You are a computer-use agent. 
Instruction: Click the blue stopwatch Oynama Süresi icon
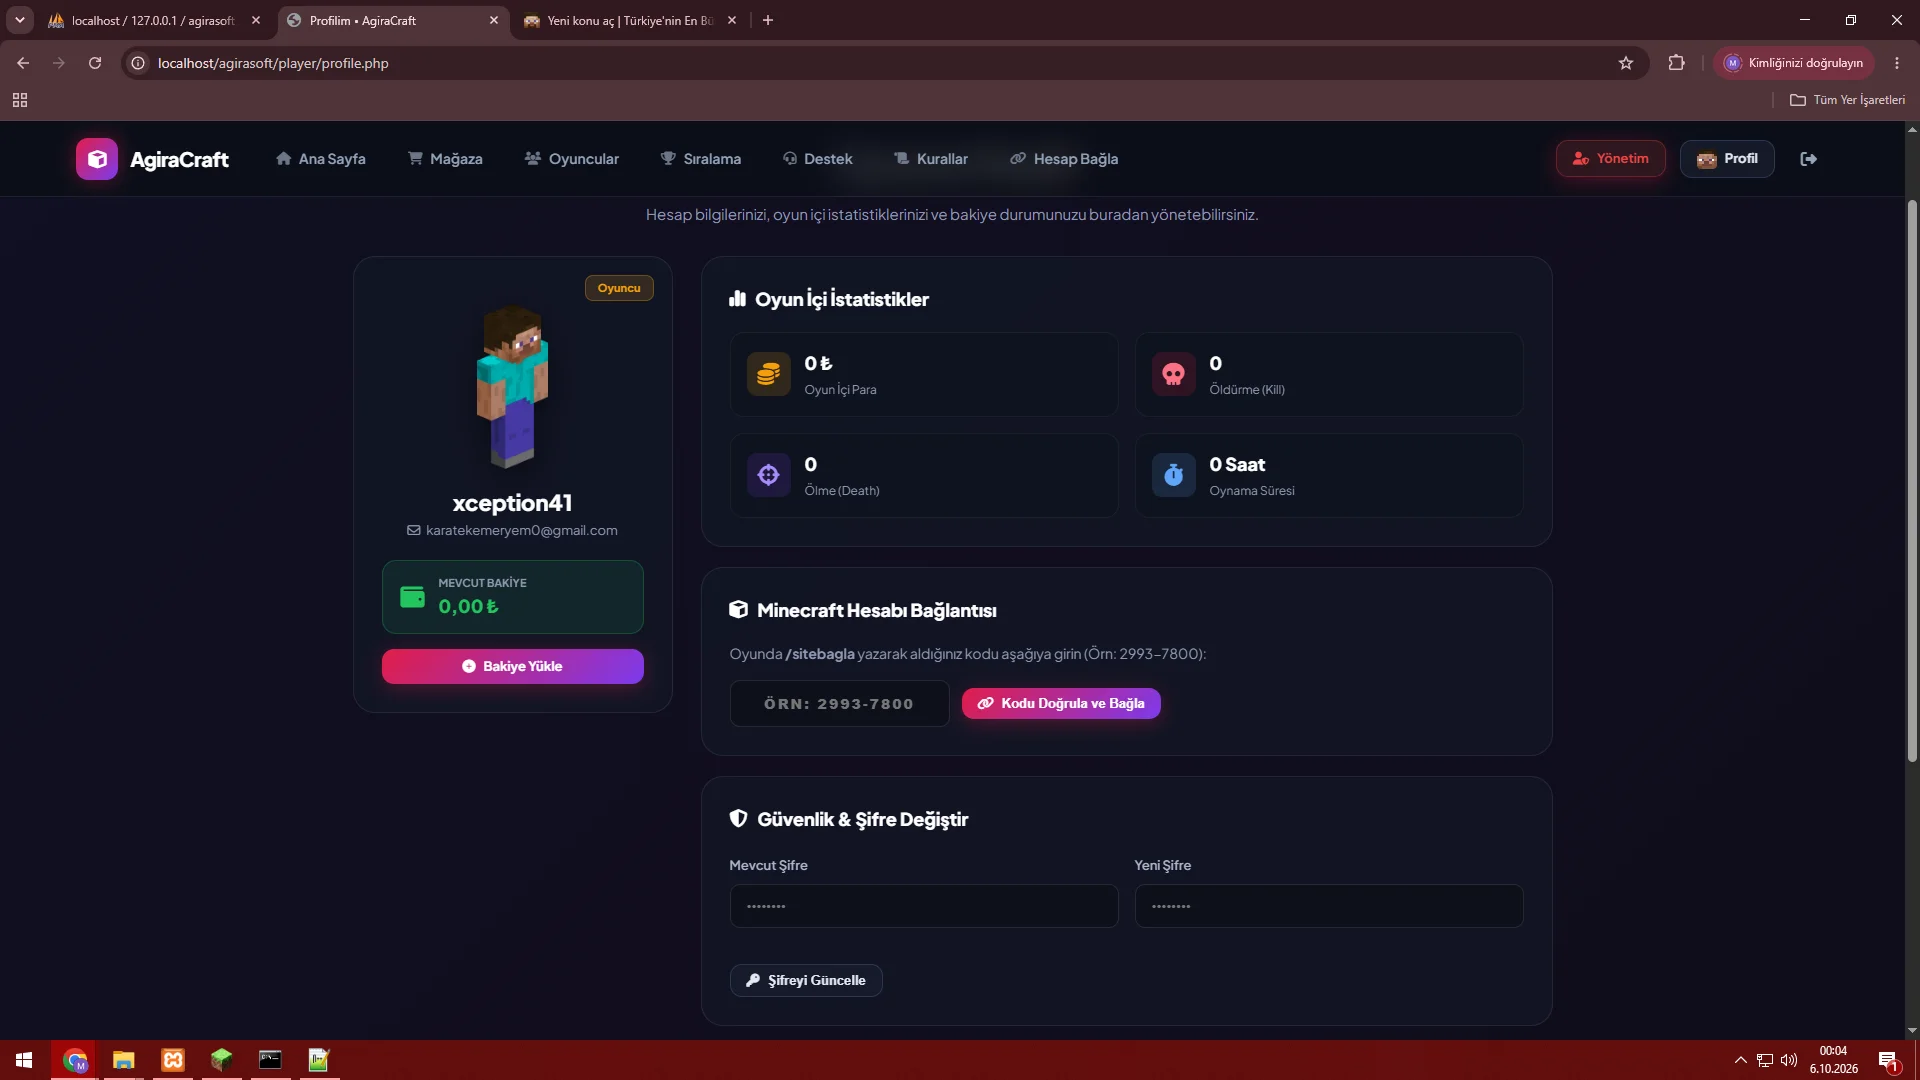[1173, 475]
